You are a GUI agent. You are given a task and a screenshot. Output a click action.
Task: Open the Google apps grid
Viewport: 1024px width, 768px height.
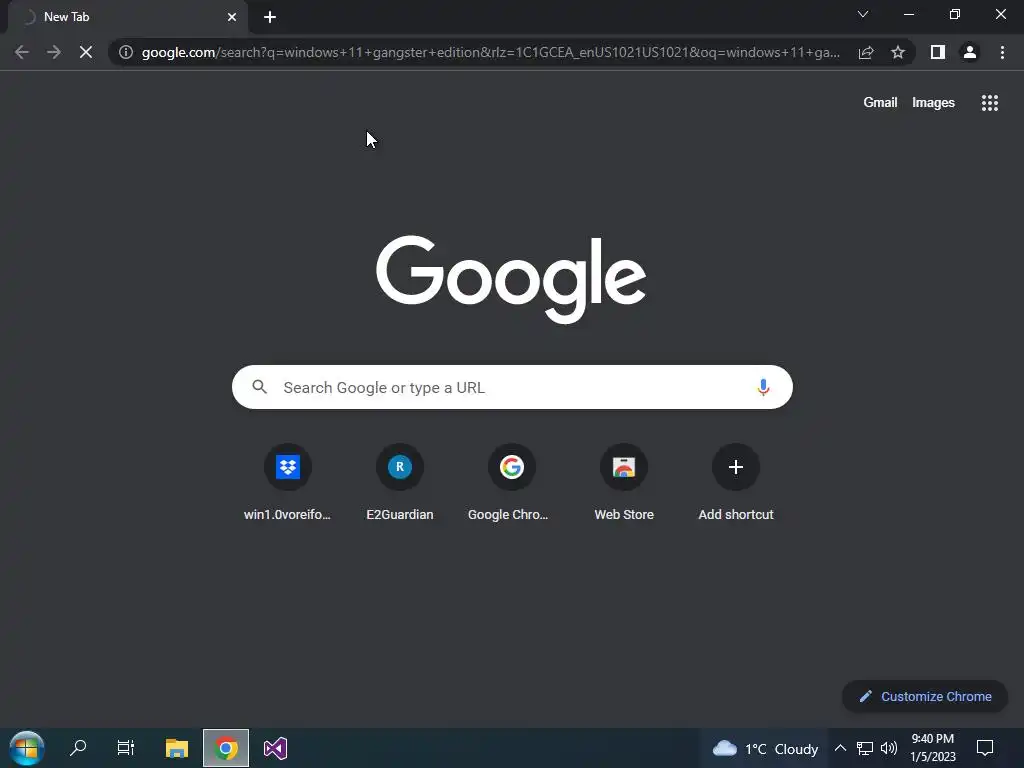tap(990, 103)
